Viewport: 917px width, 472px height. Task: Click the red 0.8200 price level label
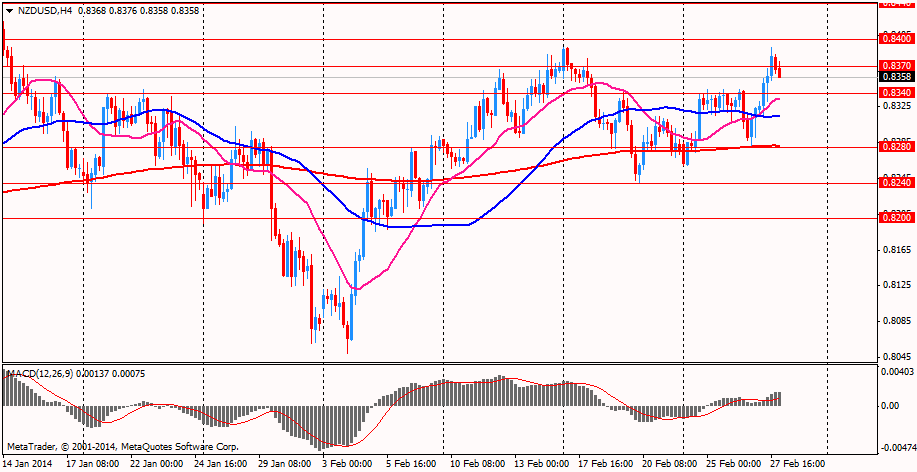coord(895,217)
